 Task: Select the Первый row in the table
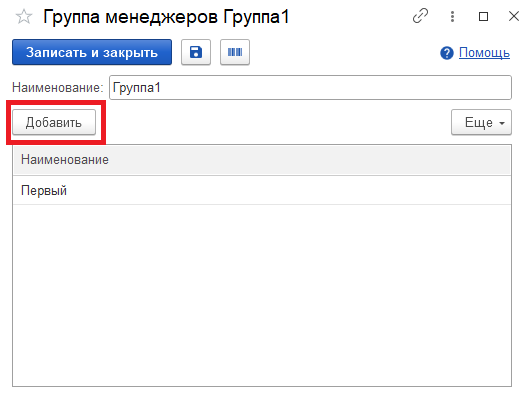tap(262, 190)
